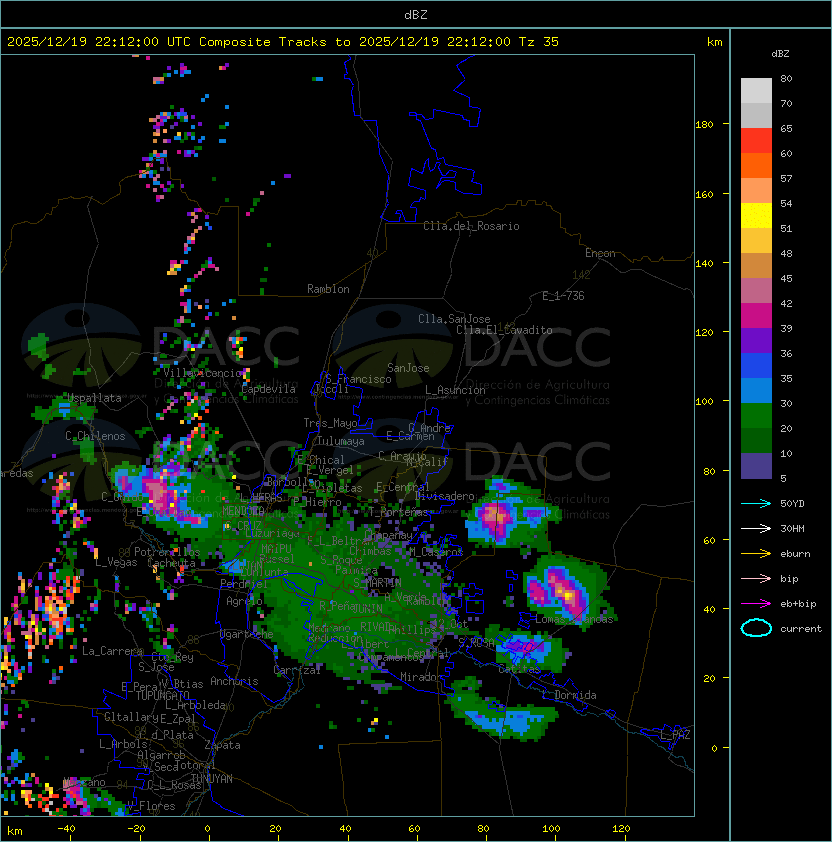Click the '180' tick on right km axis

(x=704, y=125)
